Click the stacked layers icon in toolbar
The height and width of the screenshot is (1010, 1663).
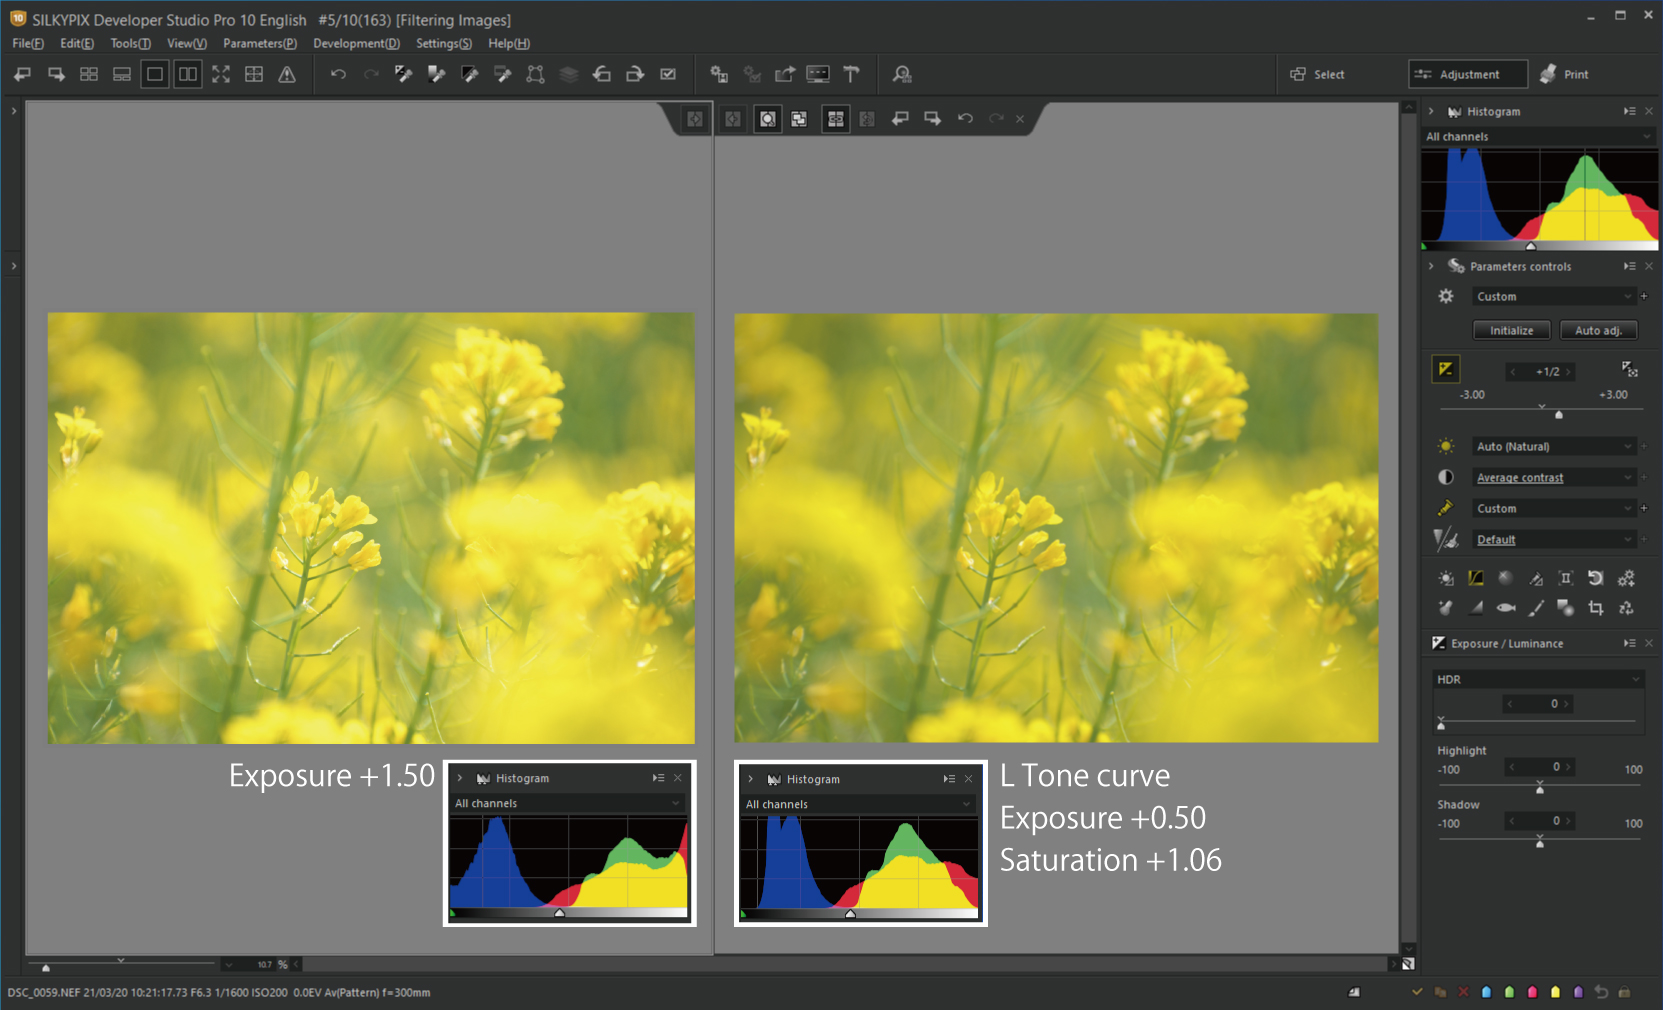coord(569,74)
